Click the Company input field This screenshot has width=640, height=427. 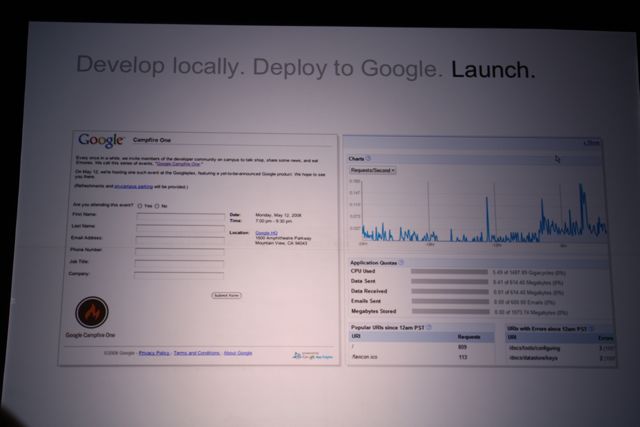tap(179, 276)
